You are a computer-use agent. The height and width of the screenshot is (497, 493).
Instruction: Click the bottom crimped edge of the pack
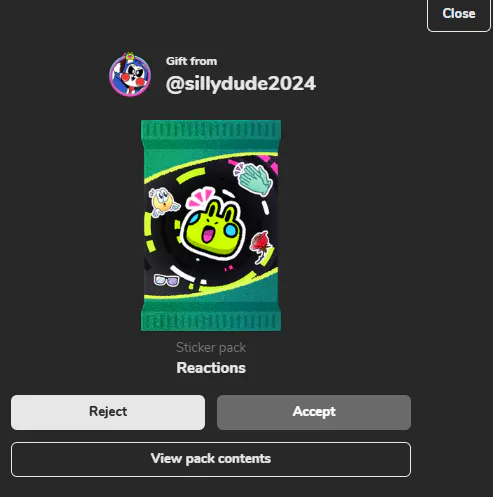211,319
